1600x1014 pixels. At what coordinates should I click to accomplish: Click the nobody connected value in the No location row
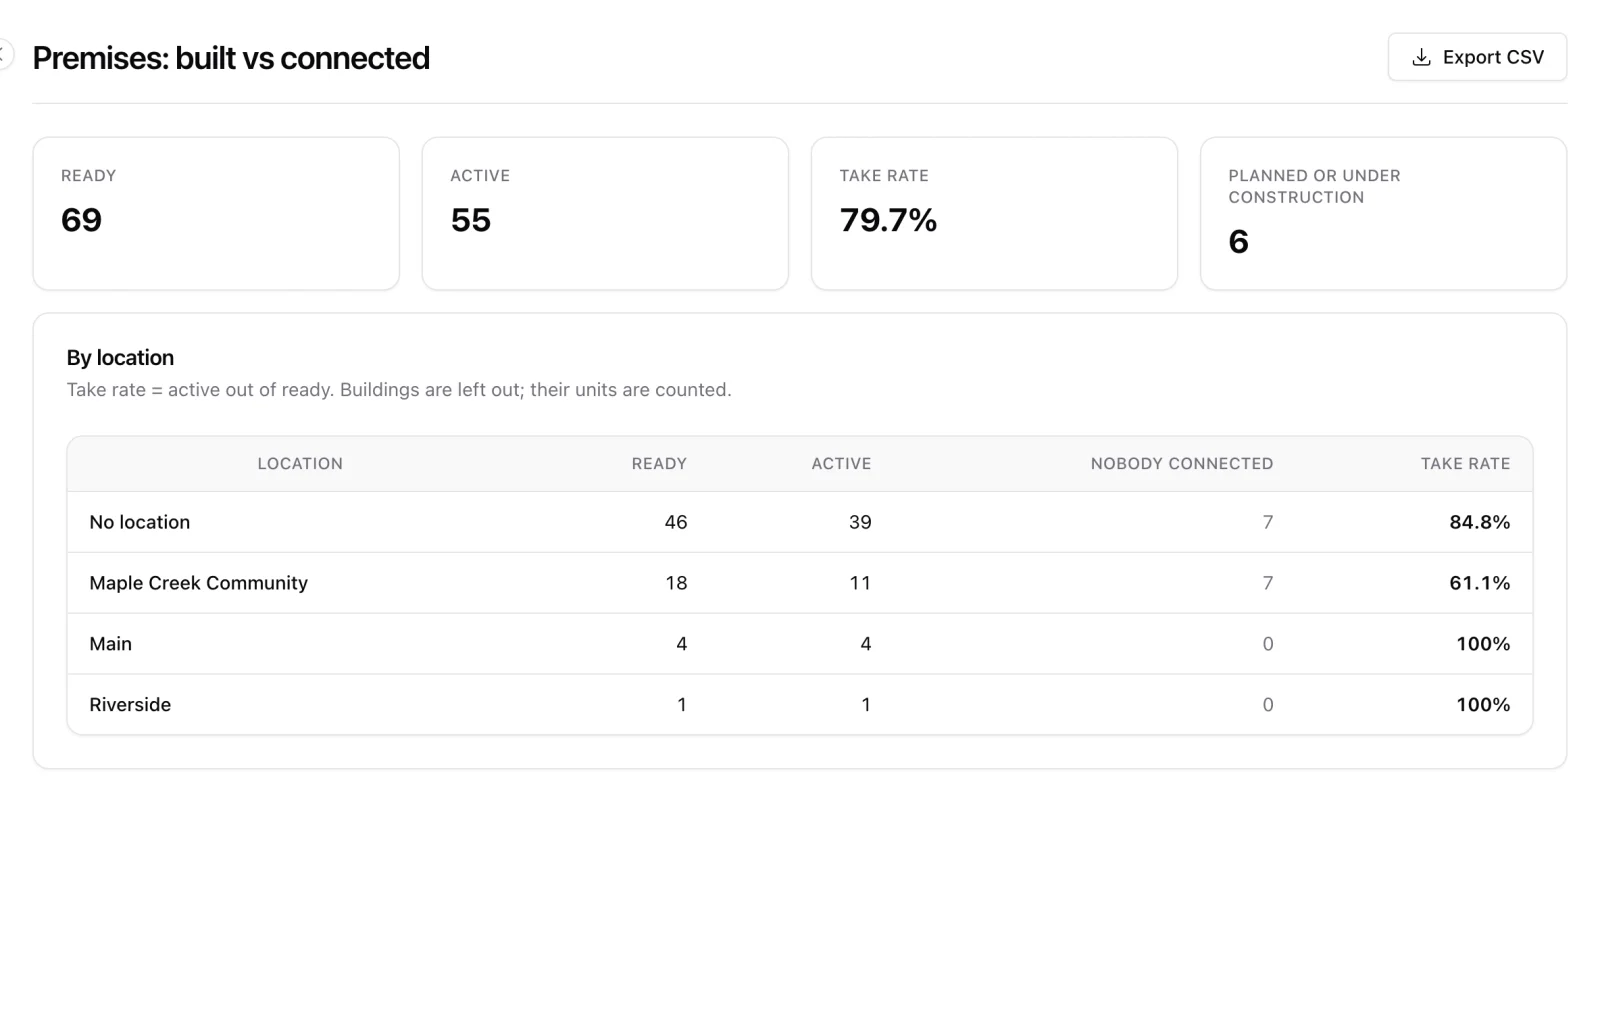pos(1268,522)
